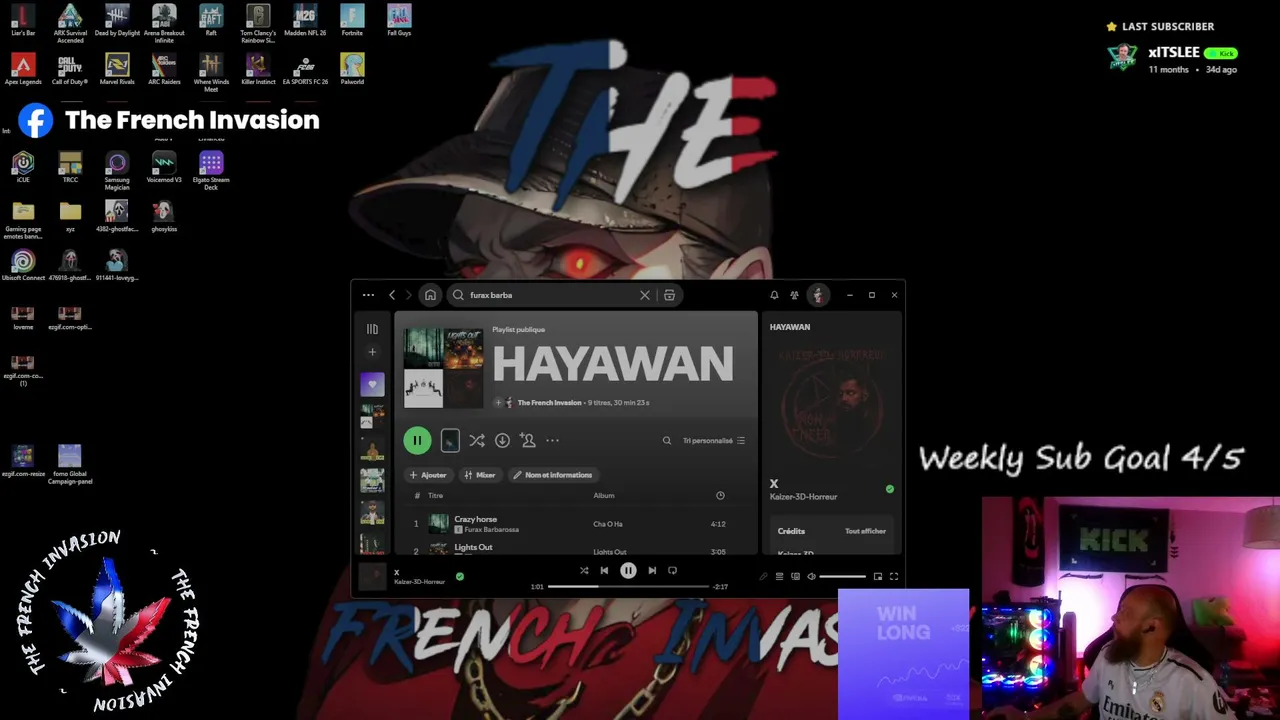Sort by Titre column header
Screen dimensions: 1280x720
coord(435,495)
